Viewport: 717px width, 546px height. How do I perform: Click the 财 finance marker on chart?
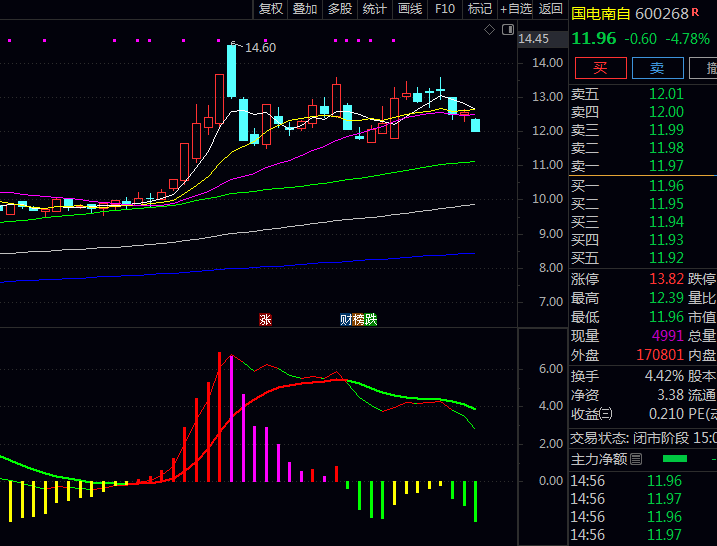pyautogui.click(x=346, y=319)
